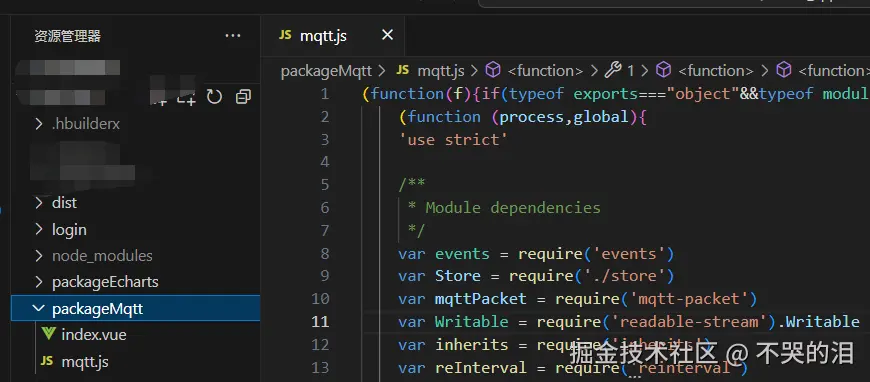
Task: Collapse all folders in Explorer
Action: [244, 97]
